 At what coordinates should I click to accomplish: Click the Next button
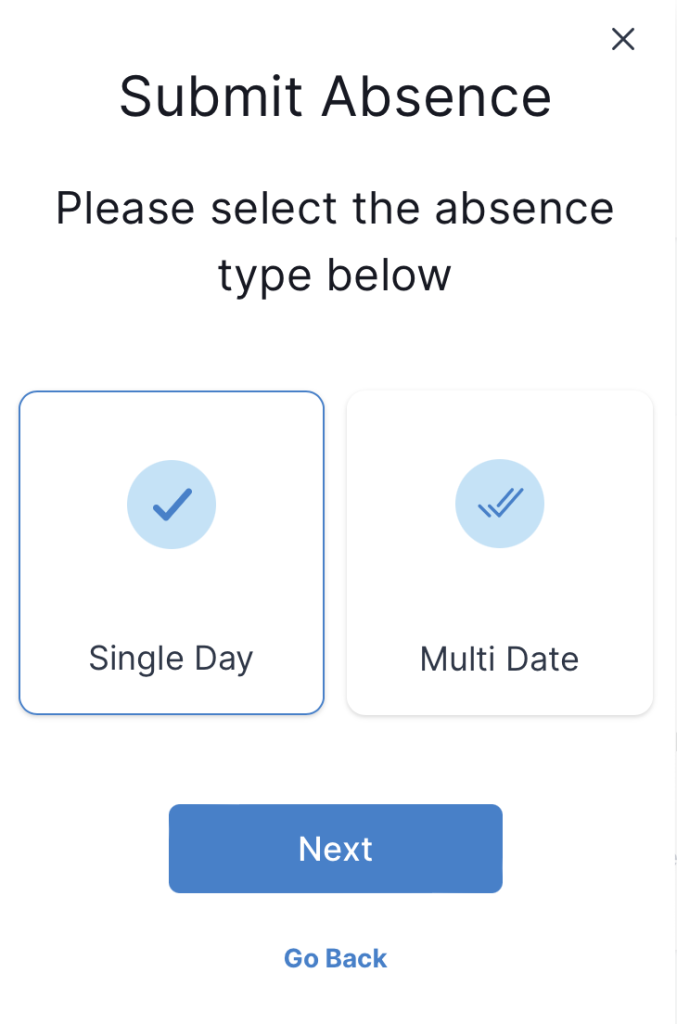pos(335,848)
